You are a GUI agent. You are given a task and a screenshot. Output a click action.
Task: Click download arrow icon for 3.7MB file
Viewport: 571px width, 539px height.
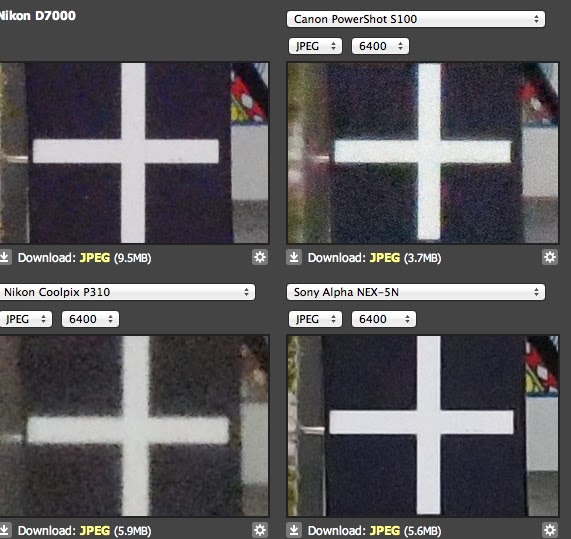[x=294, y=257]
